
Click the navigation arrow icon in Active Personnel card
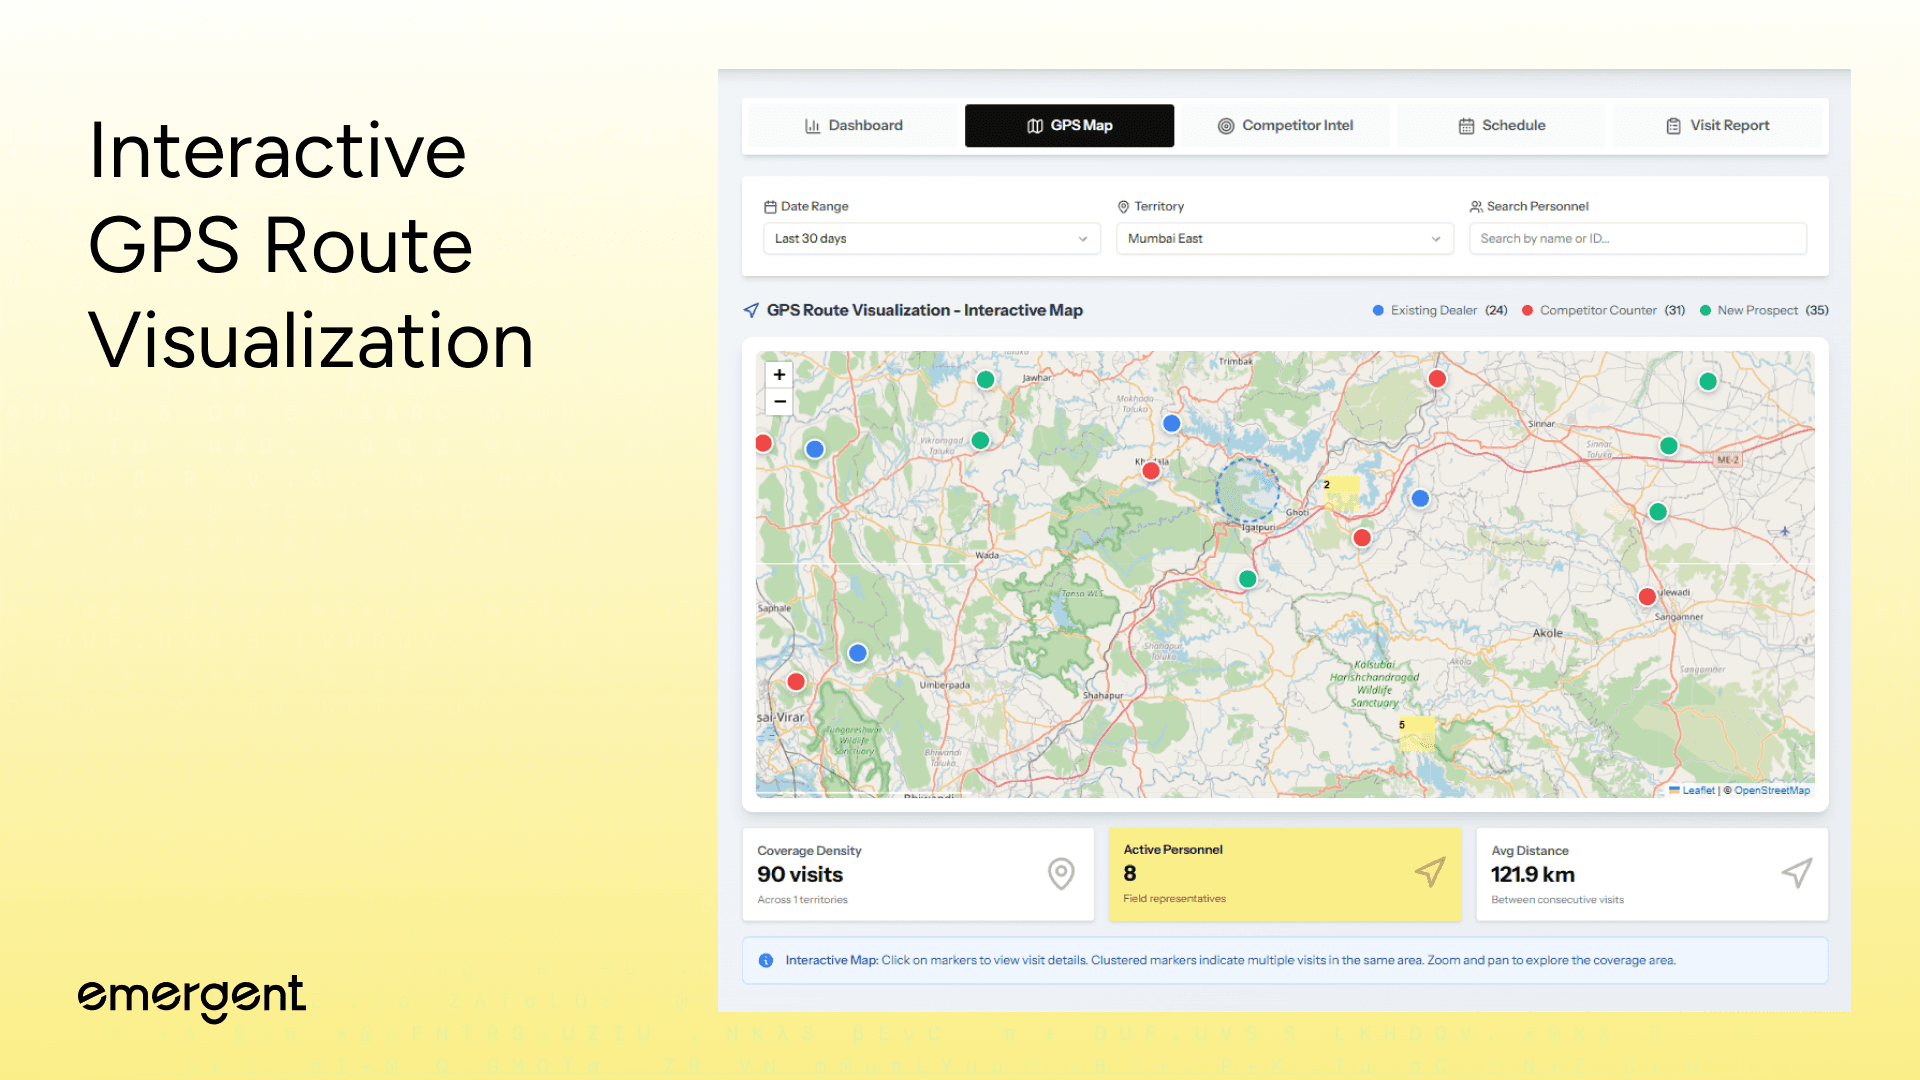click(x=1430, y=872)
